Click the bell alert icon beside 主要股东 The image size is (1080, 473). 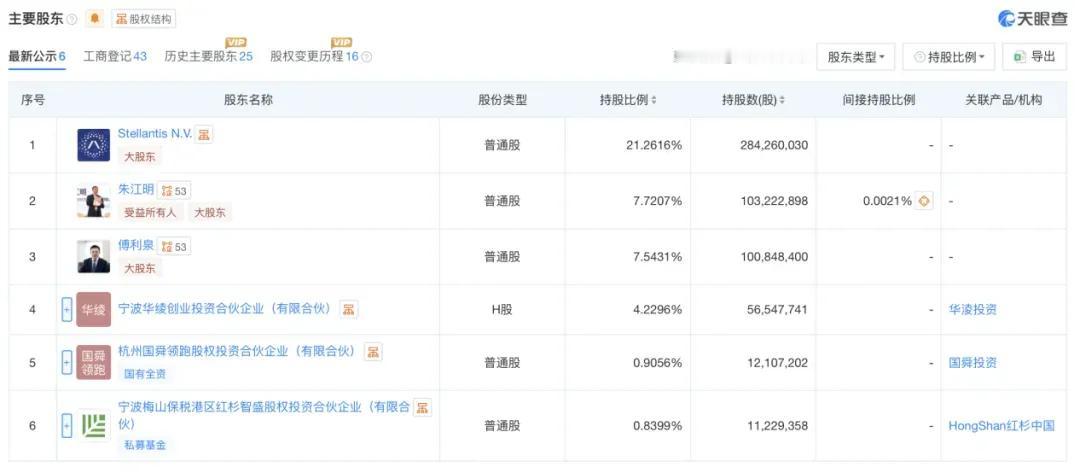click(94, 19)
